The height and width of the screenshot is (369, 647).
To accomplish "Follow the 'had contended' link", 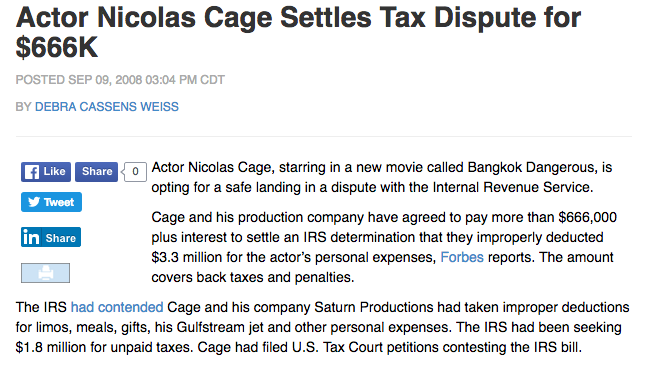I will coord(117,308).
